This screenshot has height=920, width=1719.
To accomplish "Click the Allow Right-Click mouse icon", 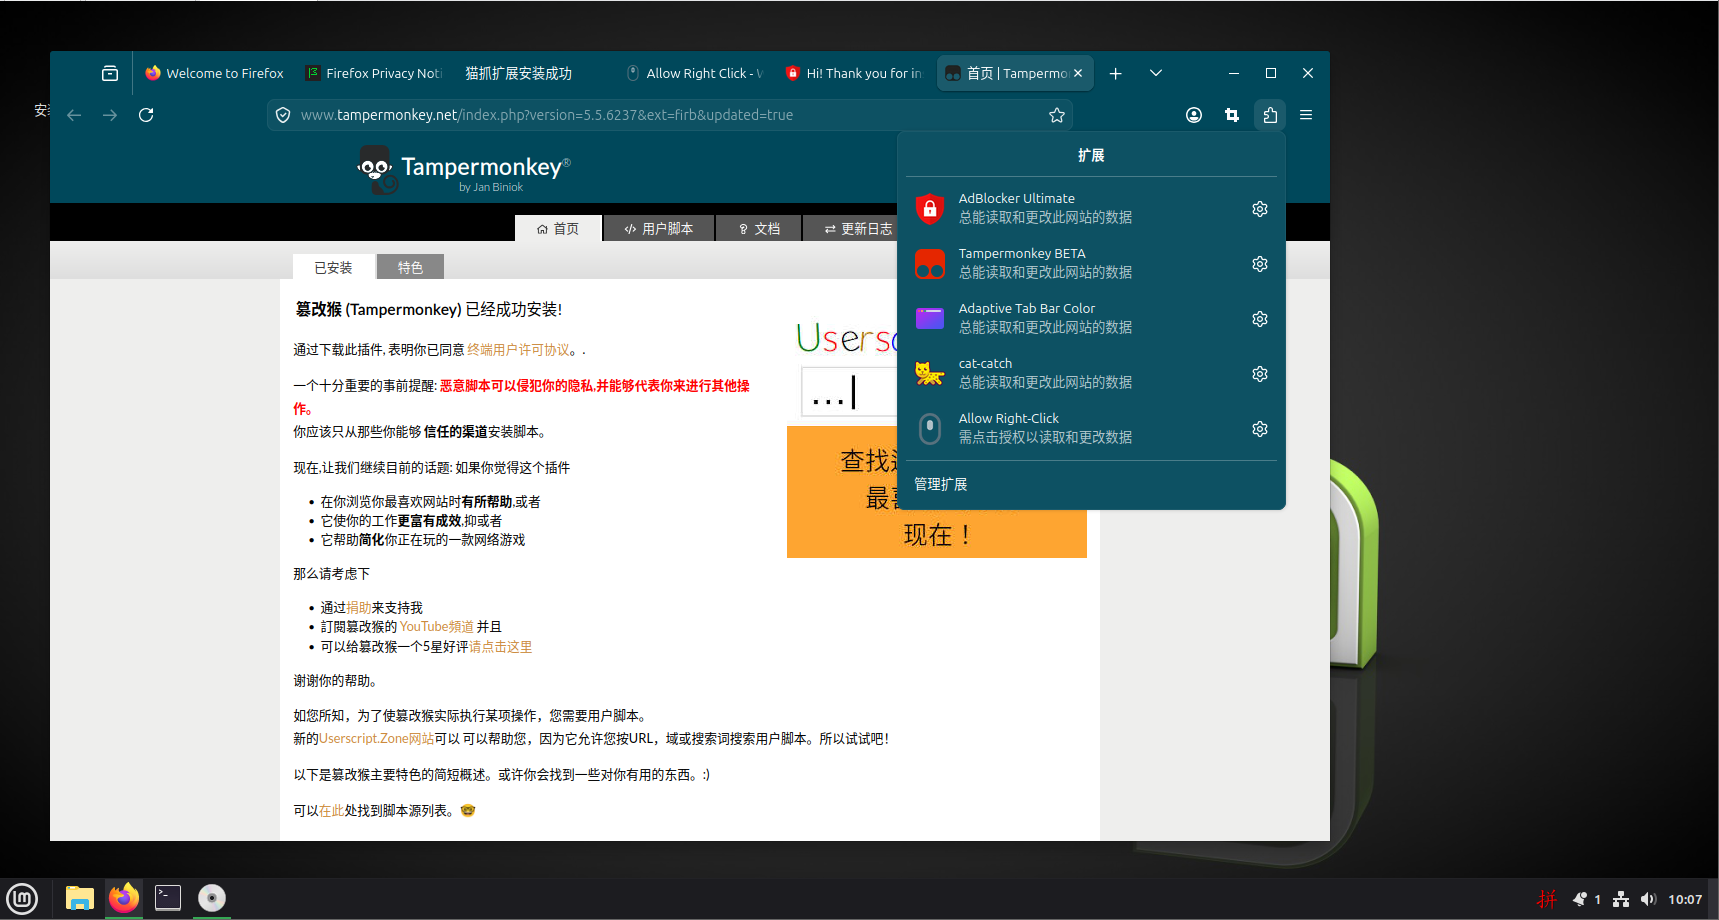I will coord(930,429).
